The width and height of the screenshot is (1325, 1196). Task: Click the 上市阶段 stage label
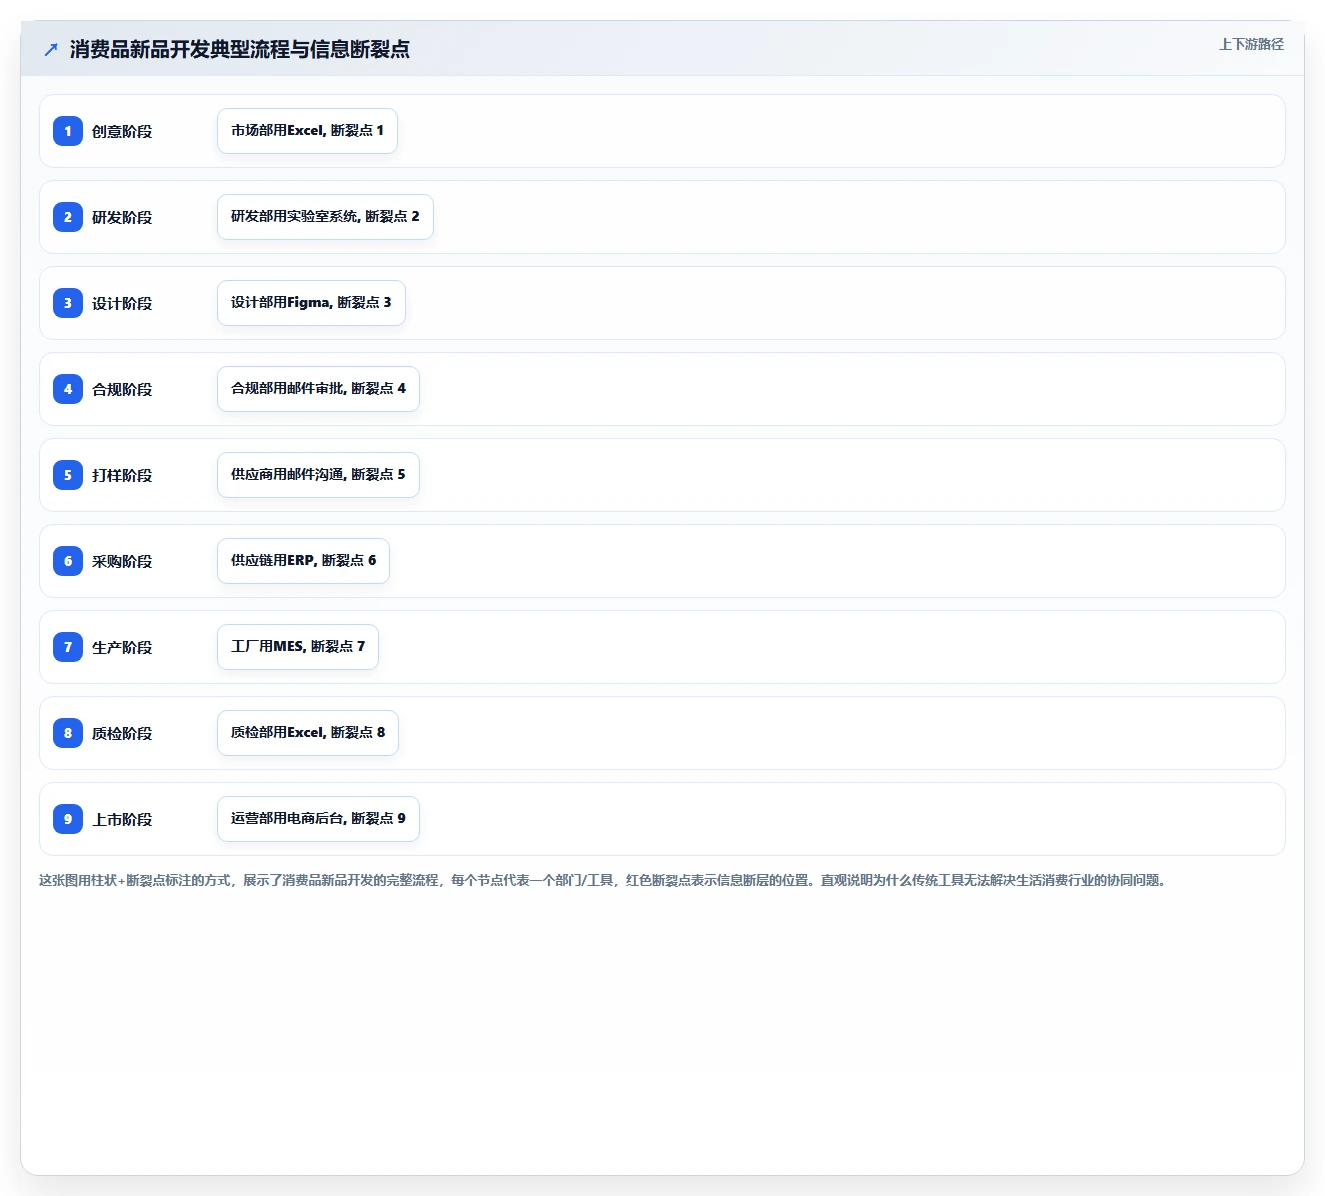pyautogui.click(x=122, y=820)
